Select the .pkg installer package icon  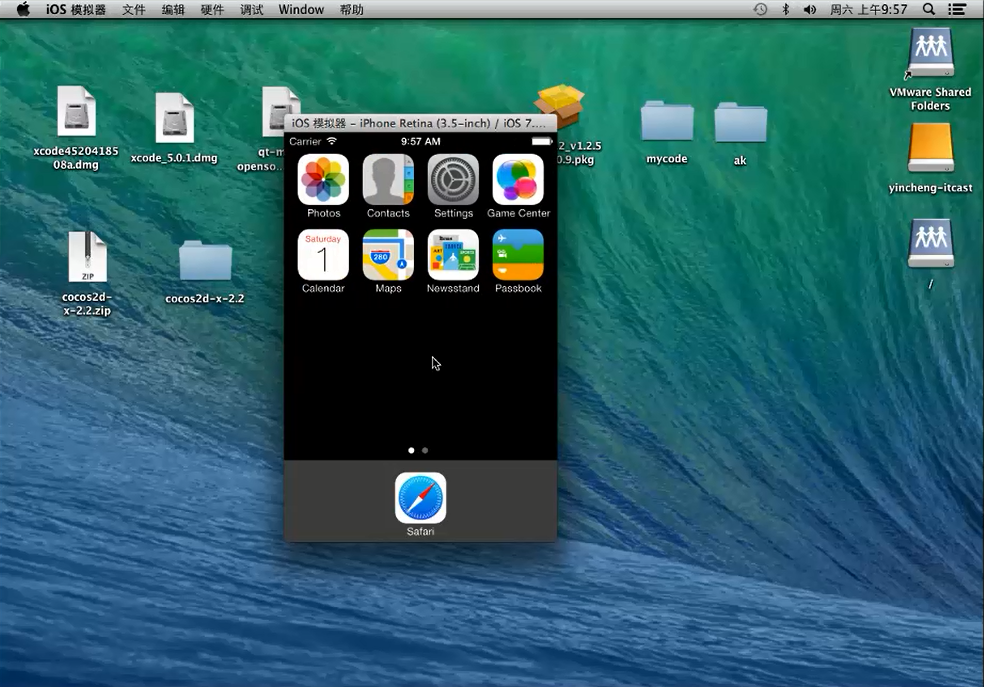pos(560,104)
